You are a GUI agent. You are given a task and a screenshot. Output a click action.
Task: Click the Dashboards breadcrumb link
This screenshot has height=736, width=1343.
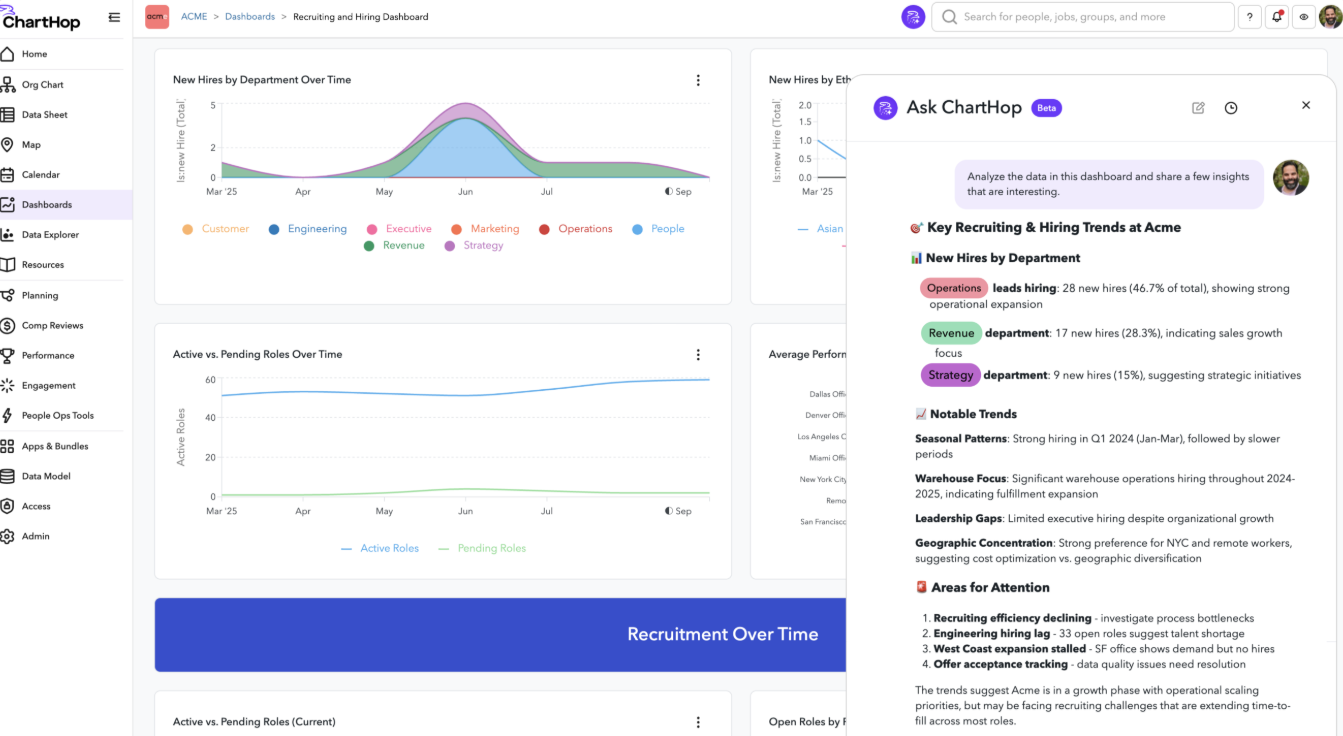point(249,16)
